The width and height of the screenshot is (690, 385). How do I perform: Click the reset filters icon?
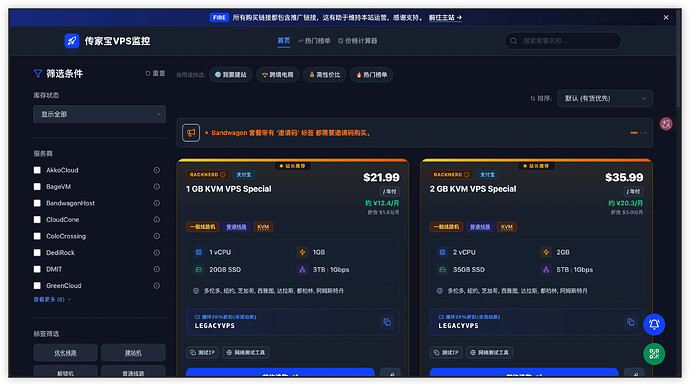pos(148,73)
